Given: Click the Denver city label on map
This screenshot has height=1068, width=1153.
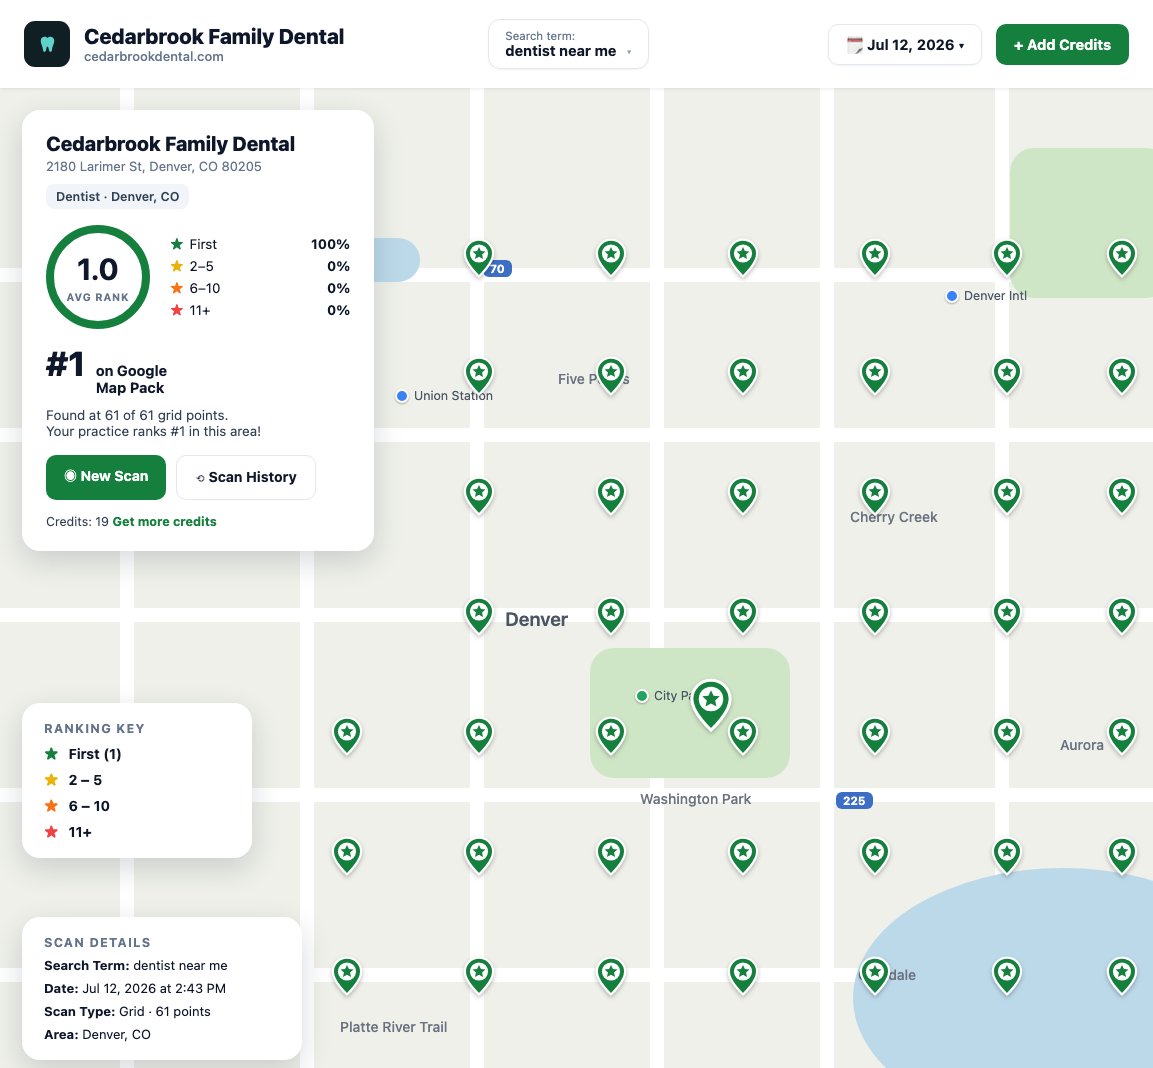Looking at the screenshot, I should pos(536,620).
